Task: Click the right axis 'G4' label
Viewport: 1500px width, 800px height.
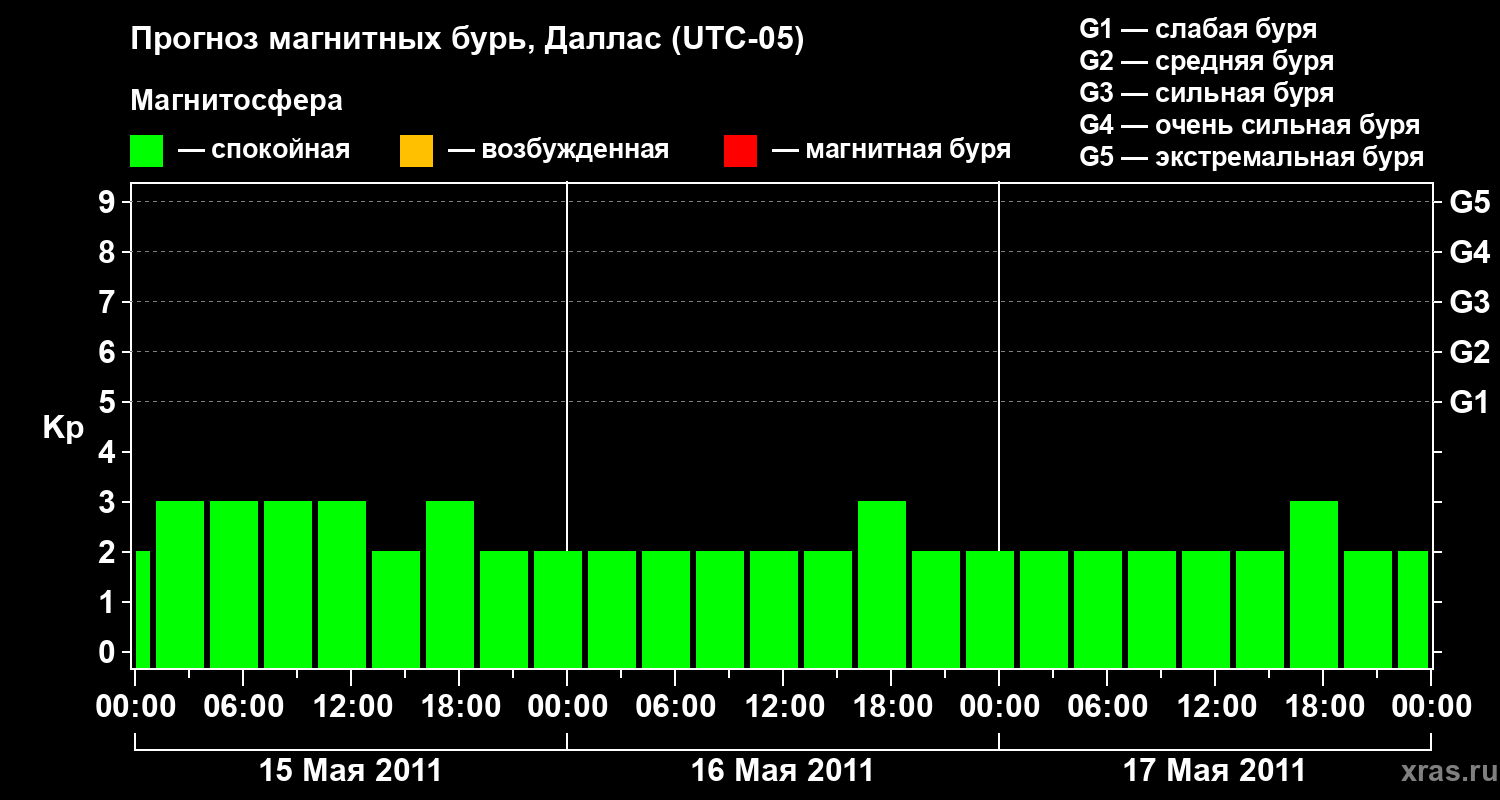Action: point(1470,252)
